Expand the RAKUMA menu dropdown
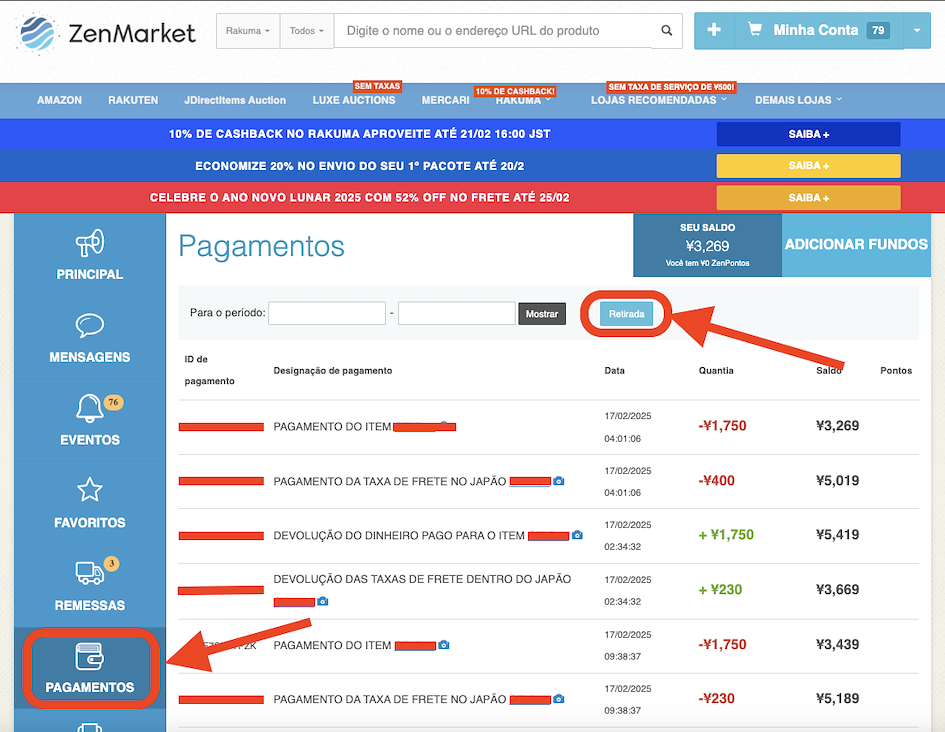Viewport: 945px width, 732px height. 523,100
